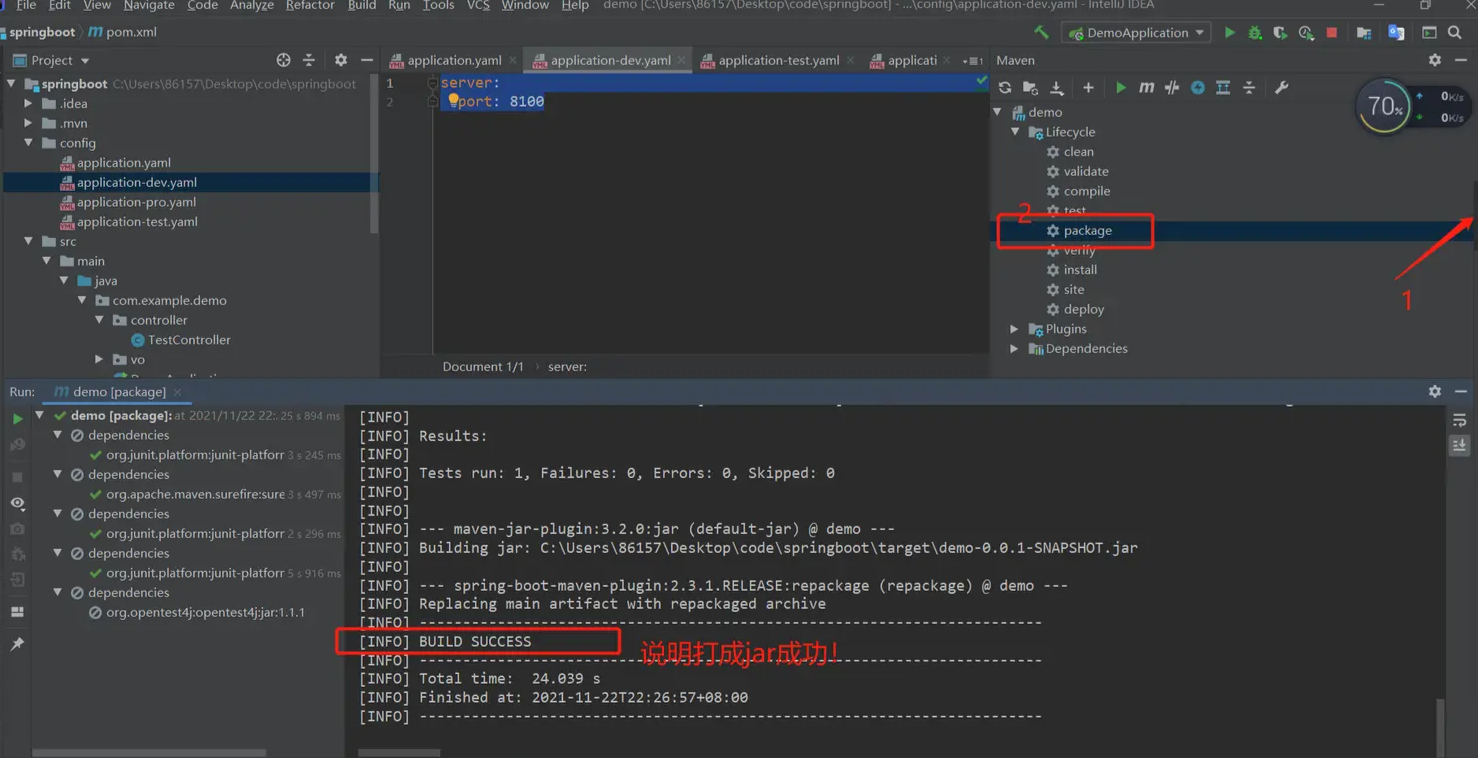The image size is (1478, 758).
Task: Click the console horizontal scrollbar
Action: click(398, 752)
